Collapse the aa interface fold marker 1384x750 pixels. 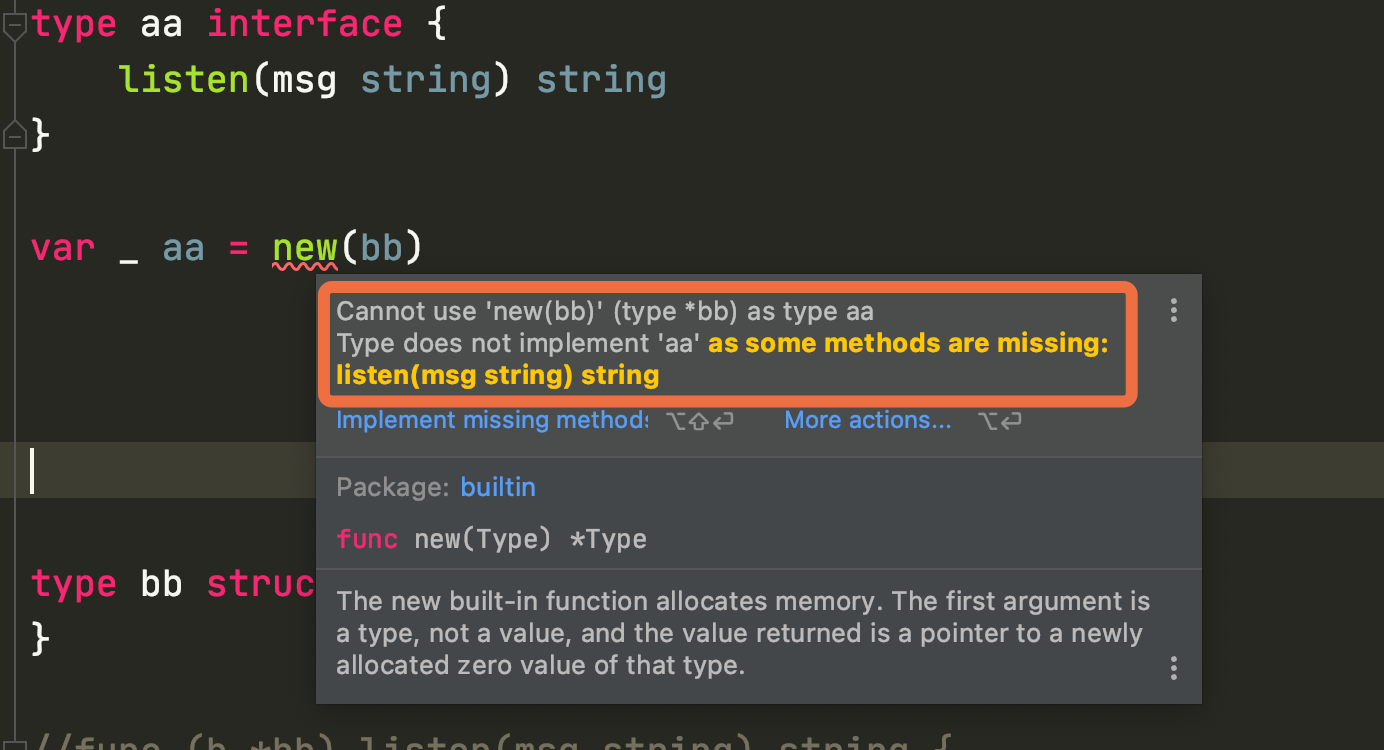[14, 26]
